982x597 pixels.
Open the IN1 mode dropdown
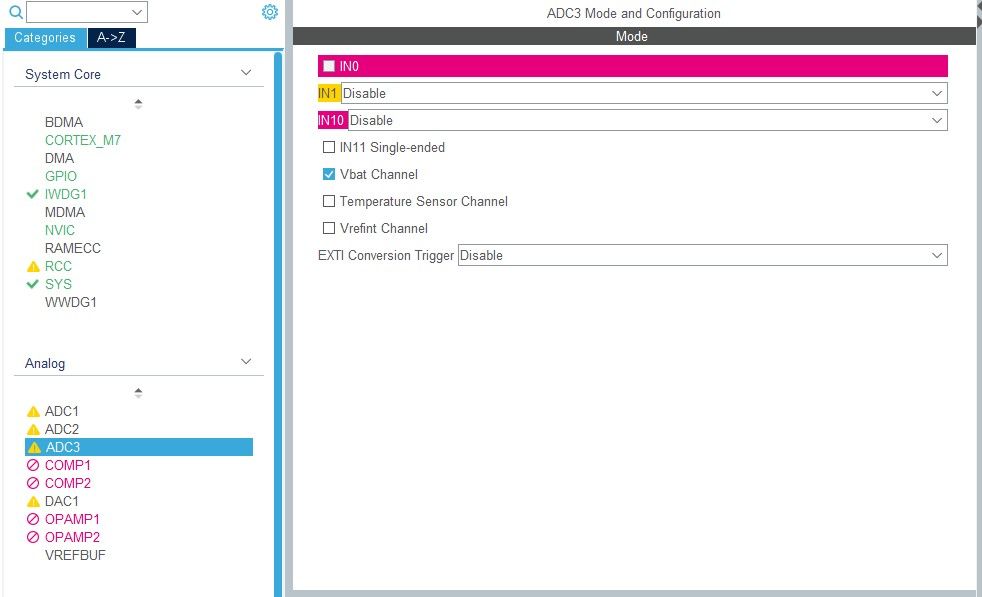(644, 93)
